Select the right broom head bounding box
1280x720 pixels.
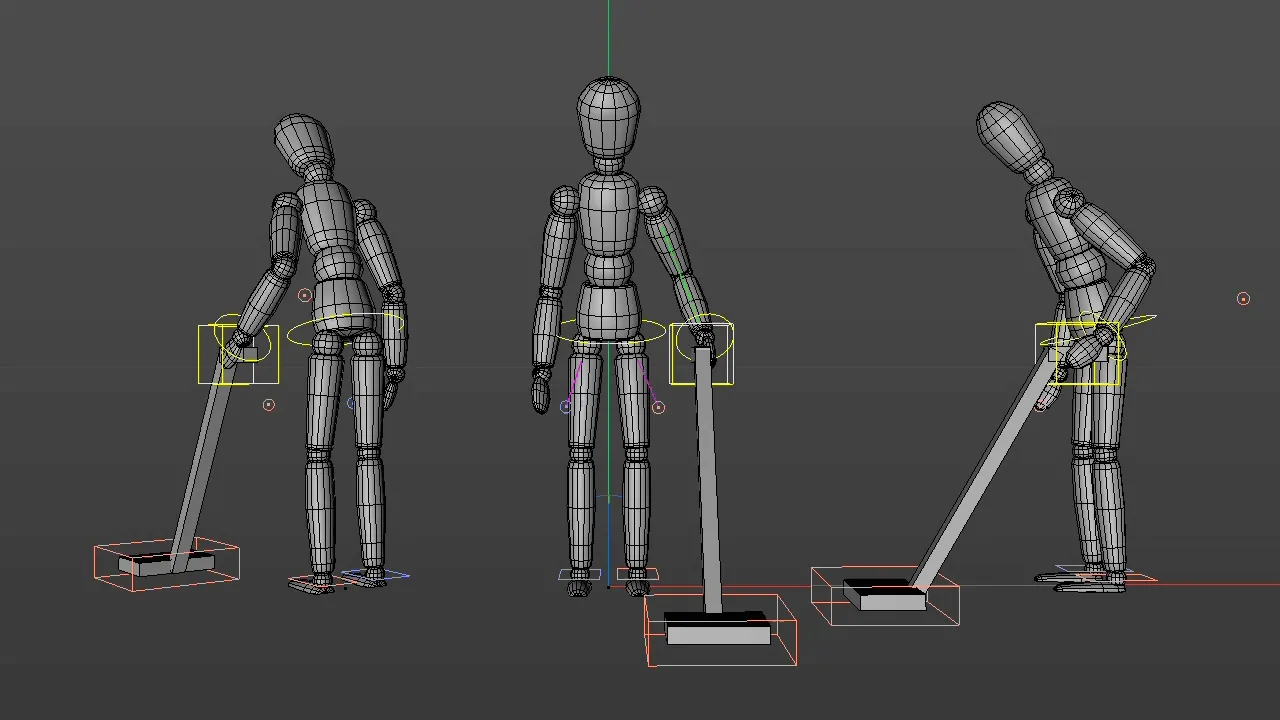tap(884, 597)
